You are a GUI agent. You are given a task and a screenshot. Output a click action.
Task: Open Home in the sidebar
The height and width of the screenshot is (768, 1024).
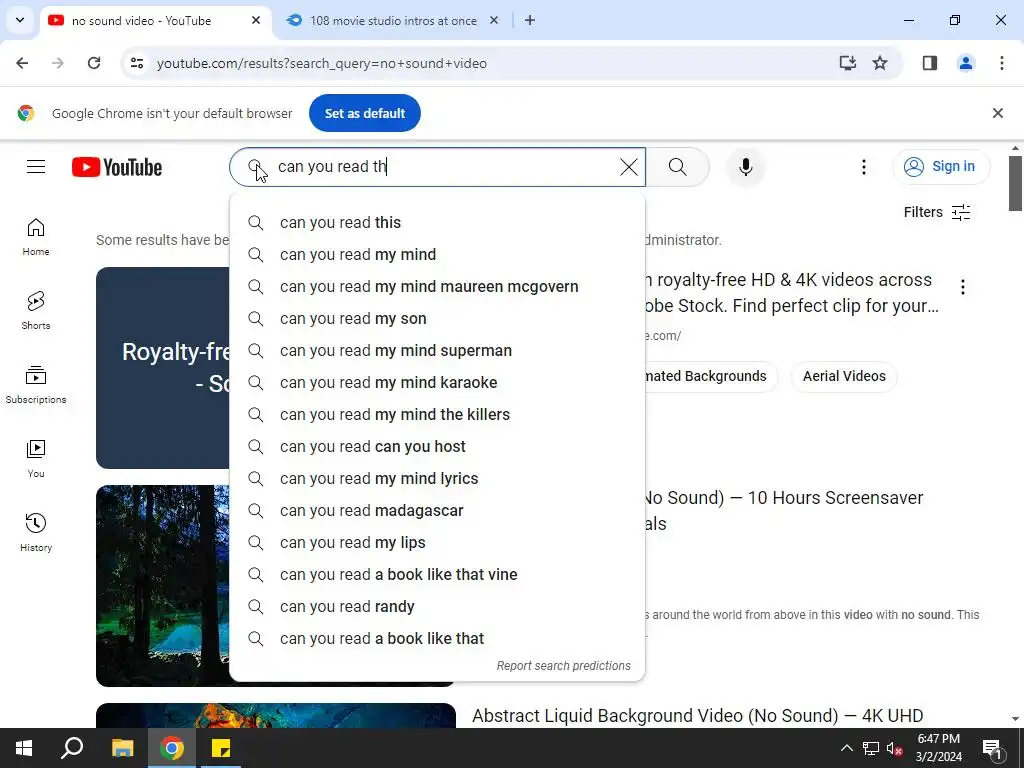click(36, 237)
